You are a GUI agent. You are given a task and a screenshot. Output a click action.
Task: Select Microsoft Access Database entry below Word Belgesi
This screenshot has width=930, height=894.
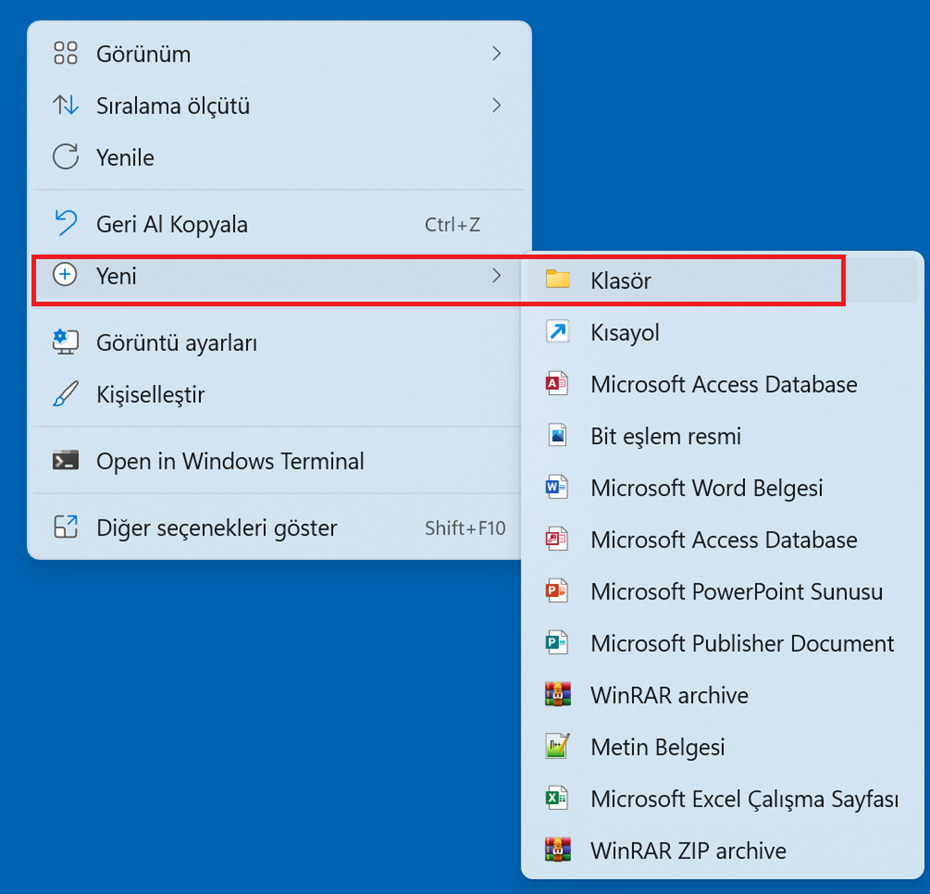(x=722, y=539)
